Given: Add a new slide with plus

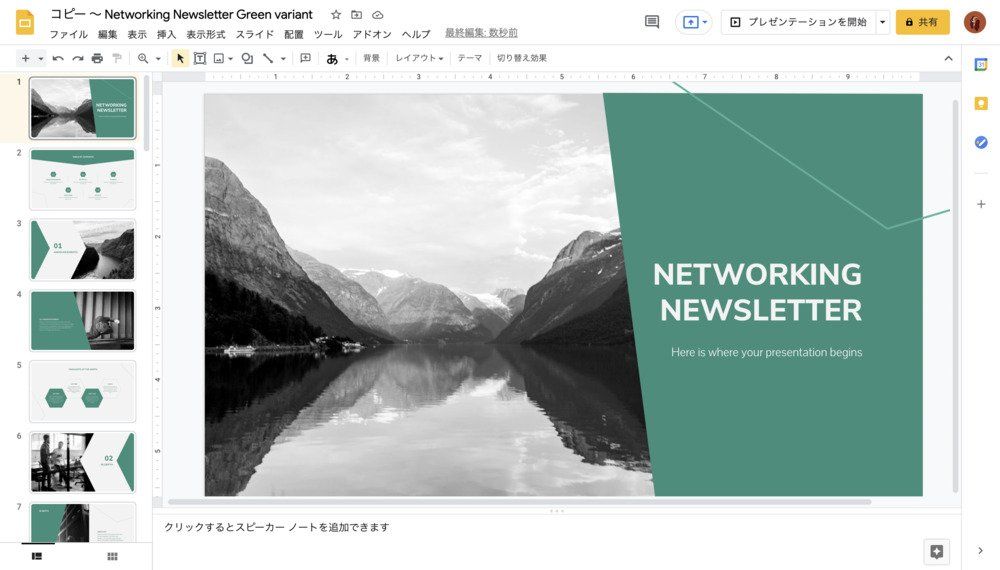Looking at the screenshot, I should (x=26, y=58).
